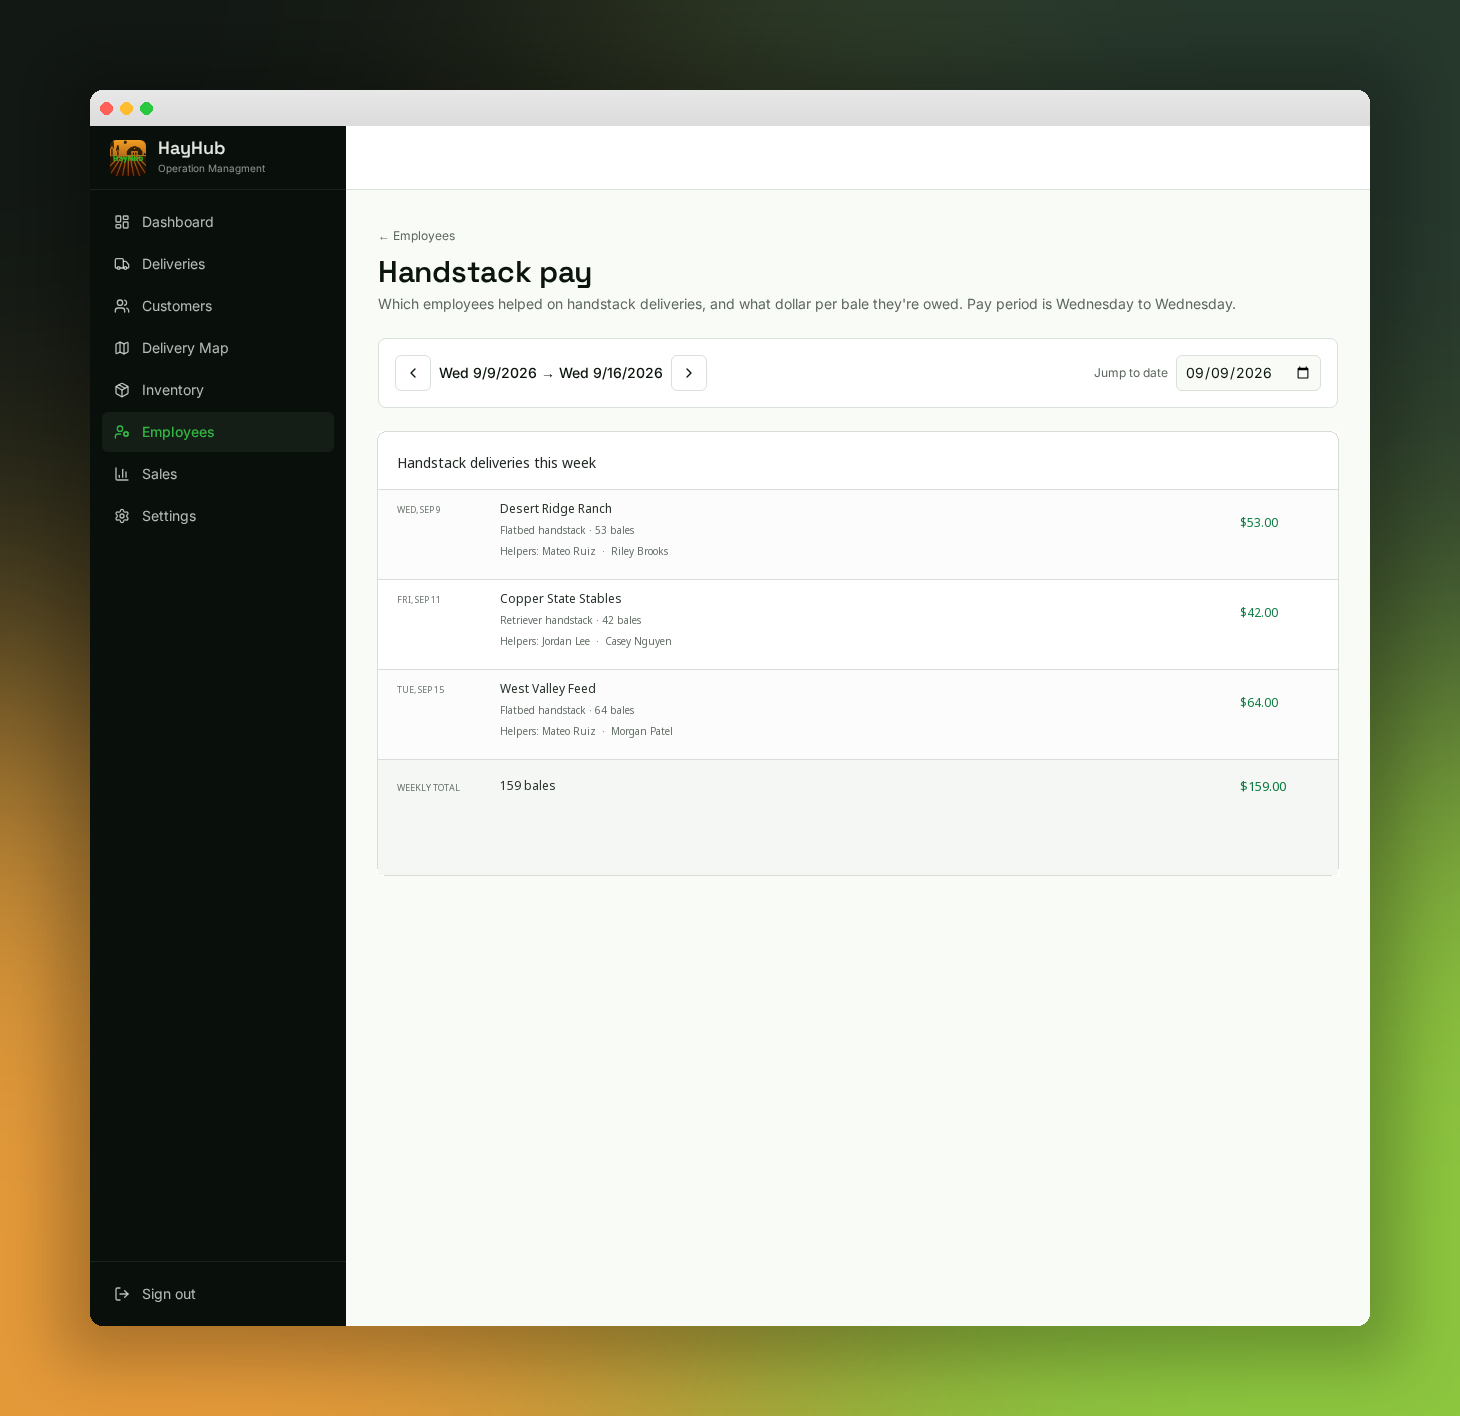The width and height of the screenshot is (1460, 1416).
Task: Select the Desert Ridge Ranch delivery
Action: [x=858, y=534]
